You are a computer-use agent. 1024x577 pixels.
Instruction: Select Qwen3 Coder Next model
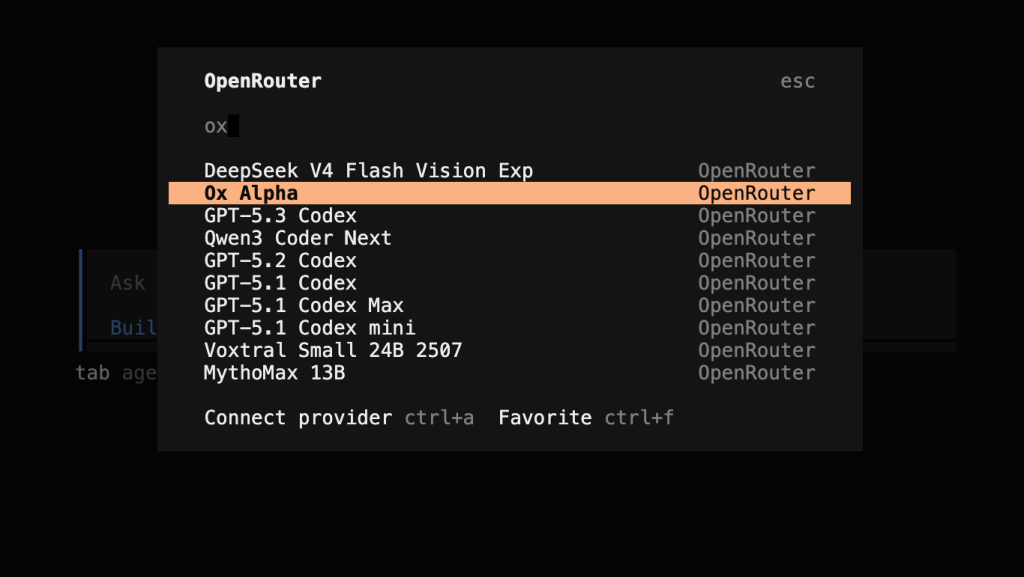[509, 238]
